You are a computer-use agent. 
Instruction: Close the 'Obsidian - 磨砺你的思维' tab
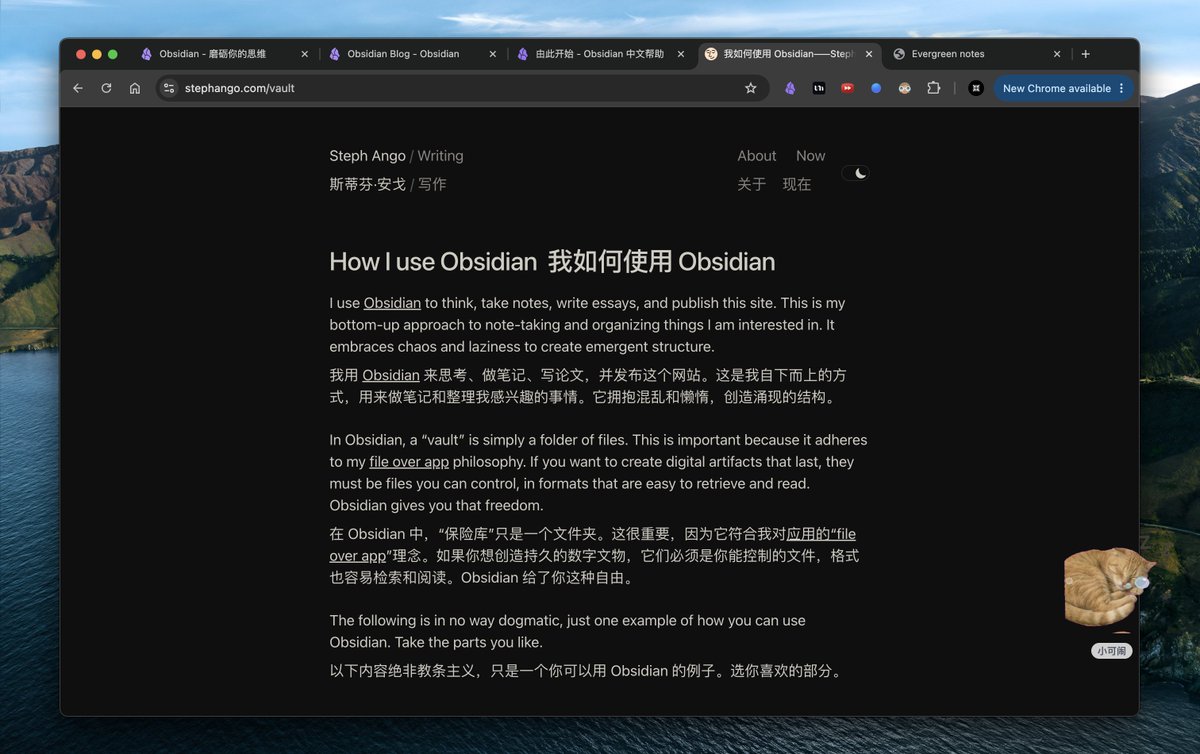click(x=305, y=54)
